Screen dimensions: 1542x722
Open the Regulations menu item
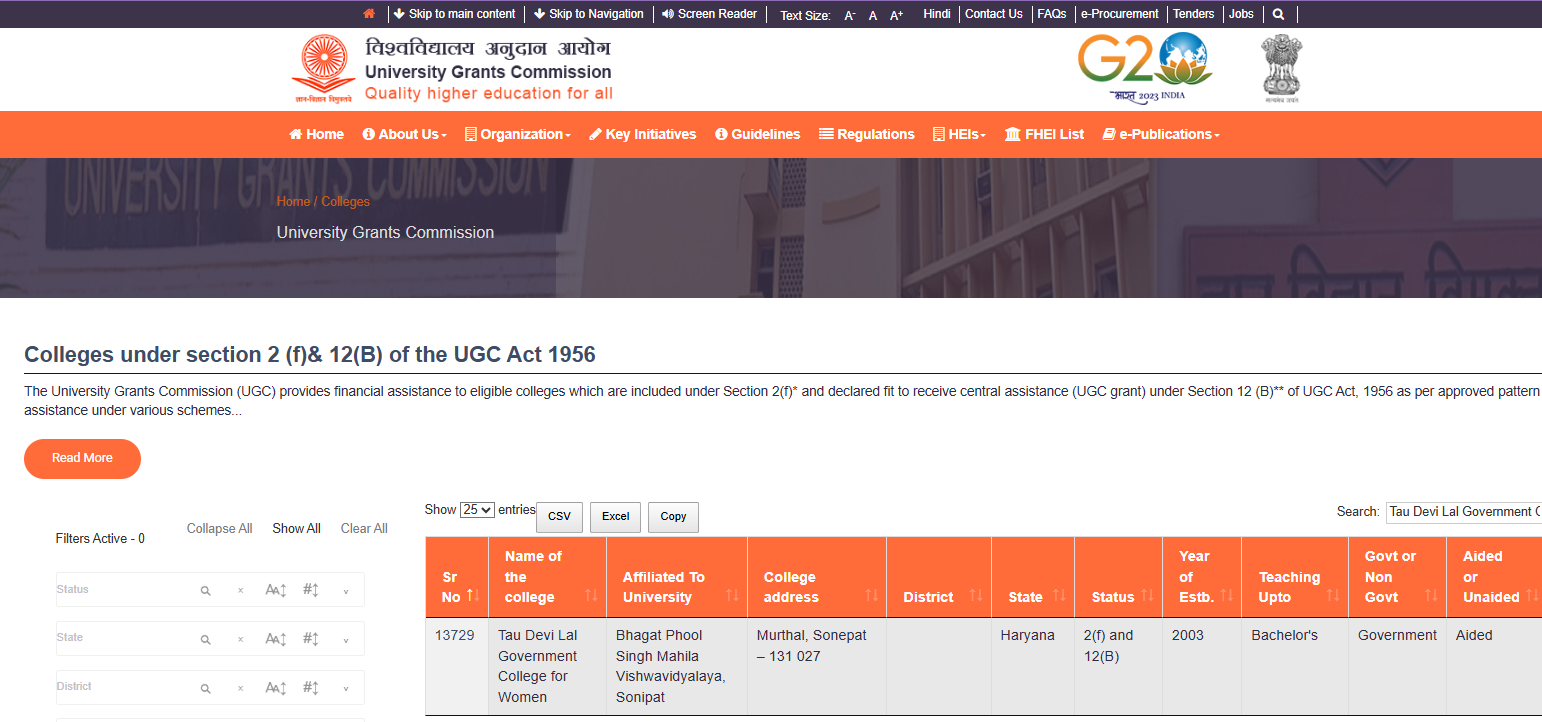tap(866, 134)
